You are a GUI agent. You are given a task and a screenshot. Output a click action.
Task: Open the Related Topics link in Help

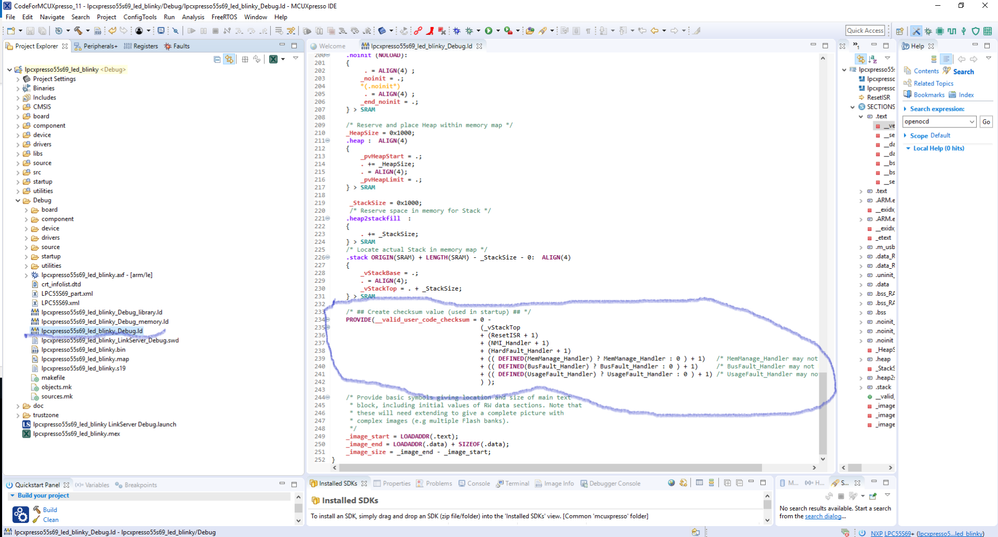pos(934,83)
